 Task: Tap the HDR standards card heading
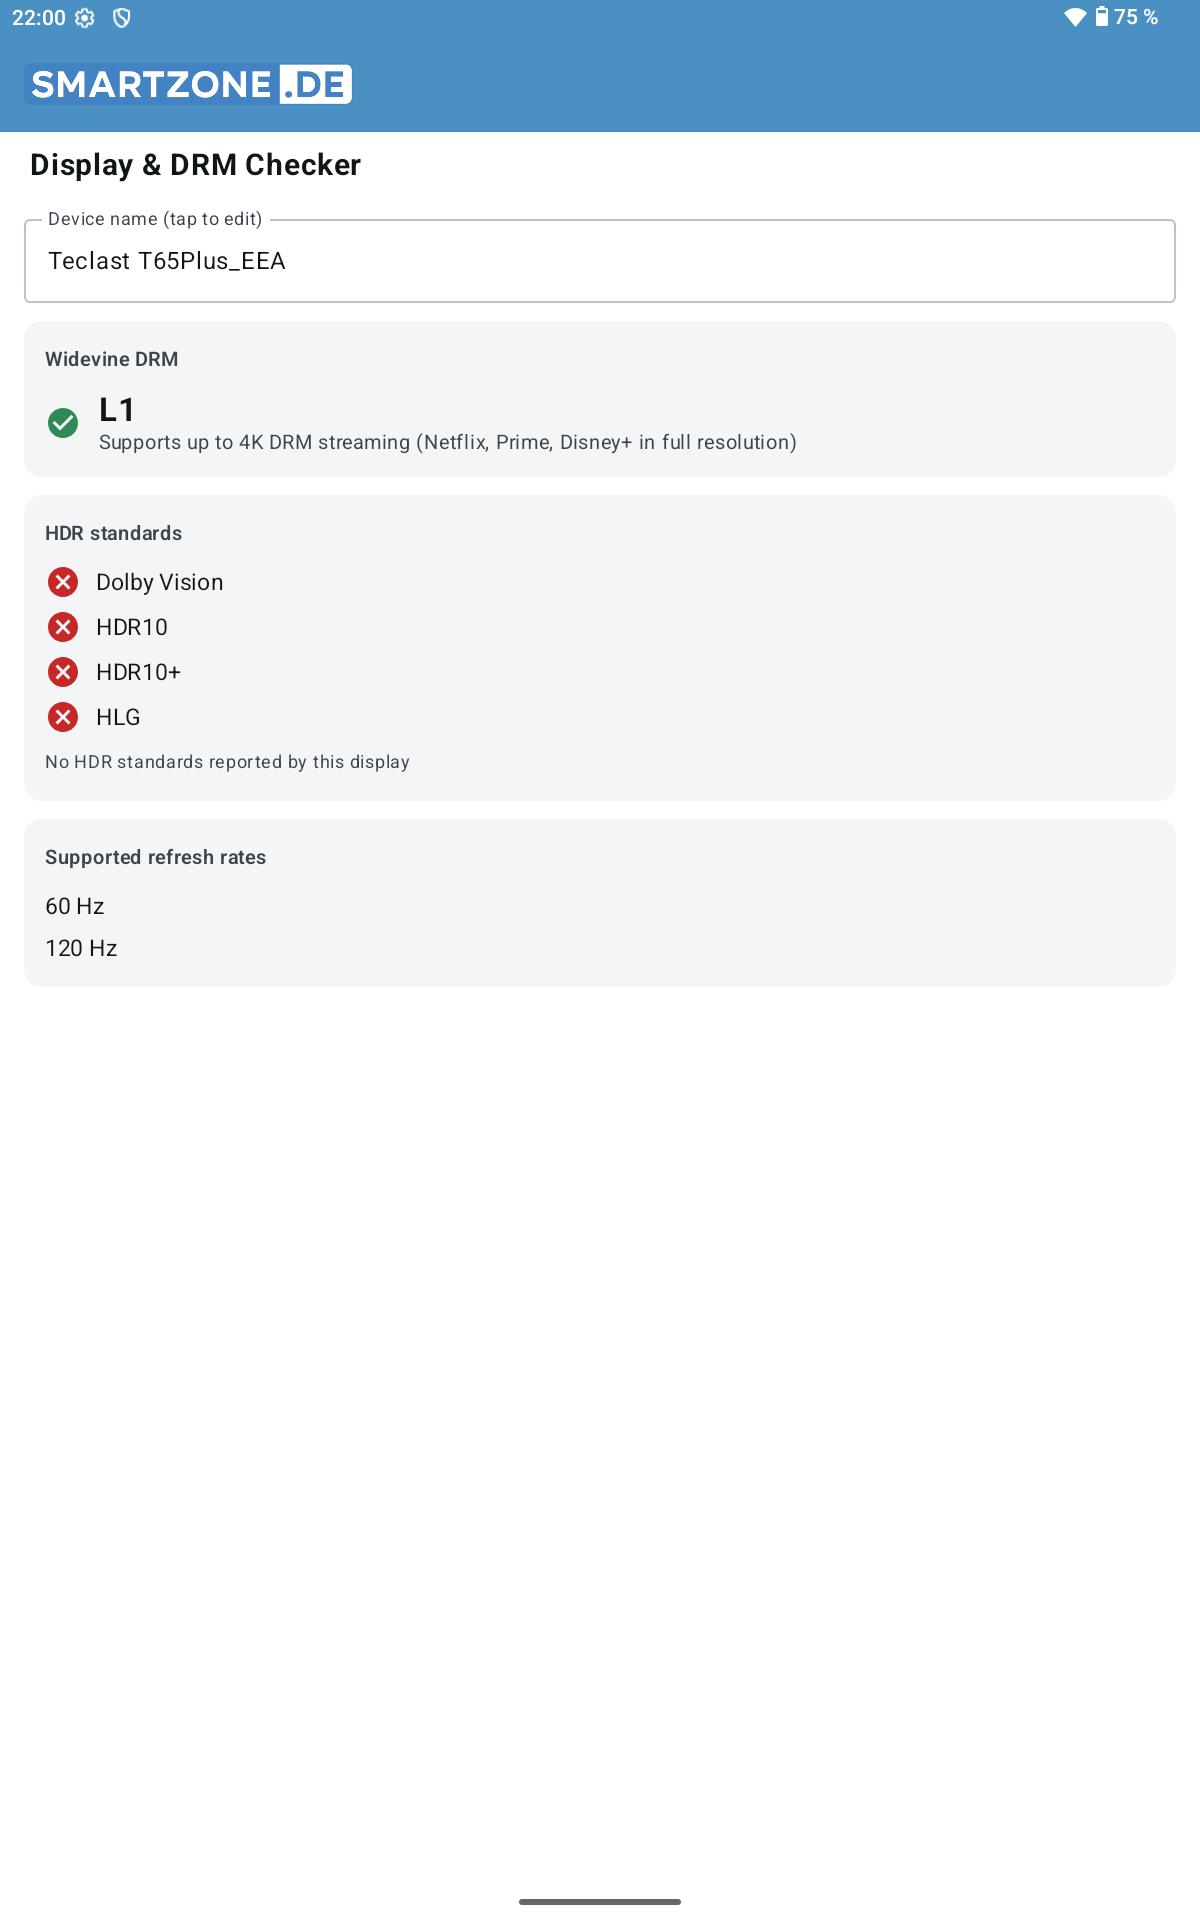pyautogui.click(x=114, y=533)
